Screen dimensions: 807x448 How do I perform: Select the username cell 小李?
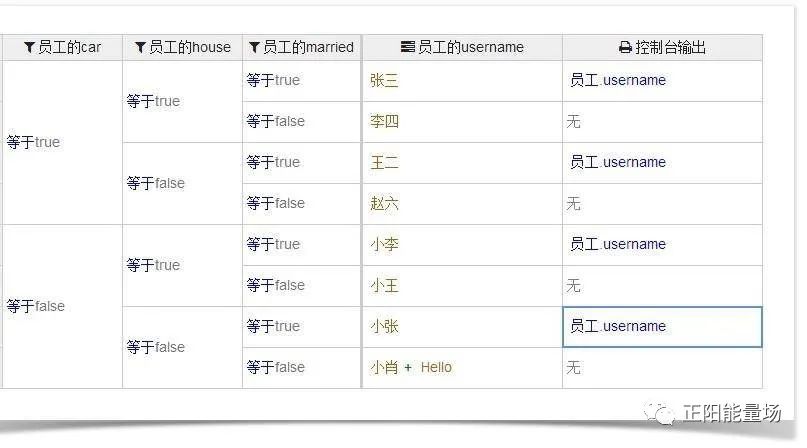(x=384, y=244)
